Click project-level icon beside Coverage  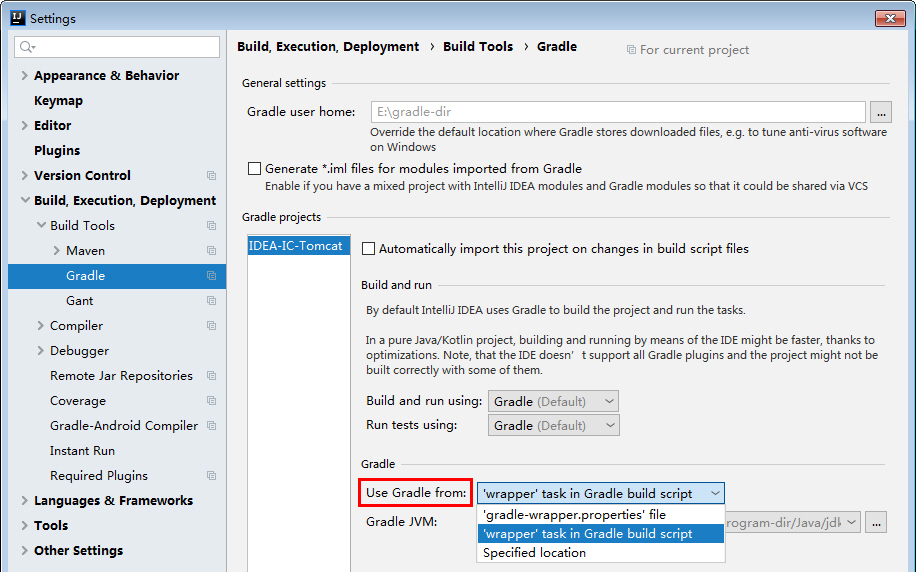tap(211, 401)
